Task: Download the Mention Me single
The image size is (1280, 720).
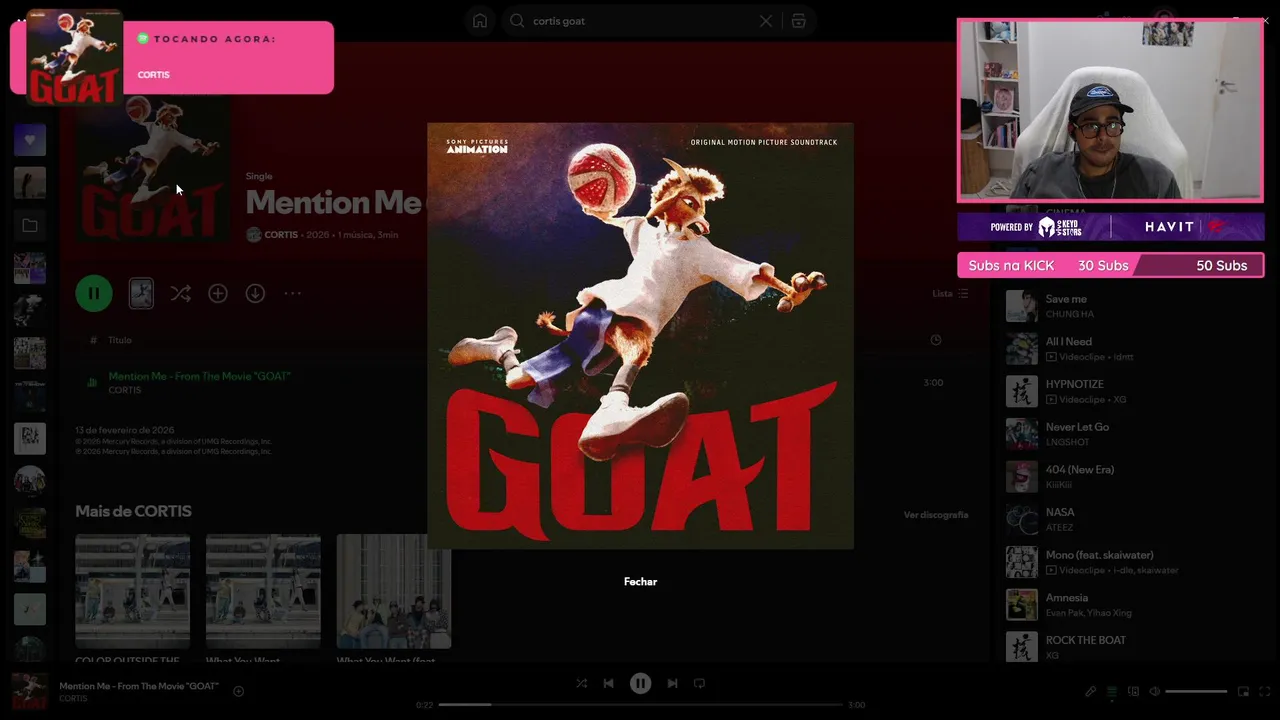Action: 255,293
